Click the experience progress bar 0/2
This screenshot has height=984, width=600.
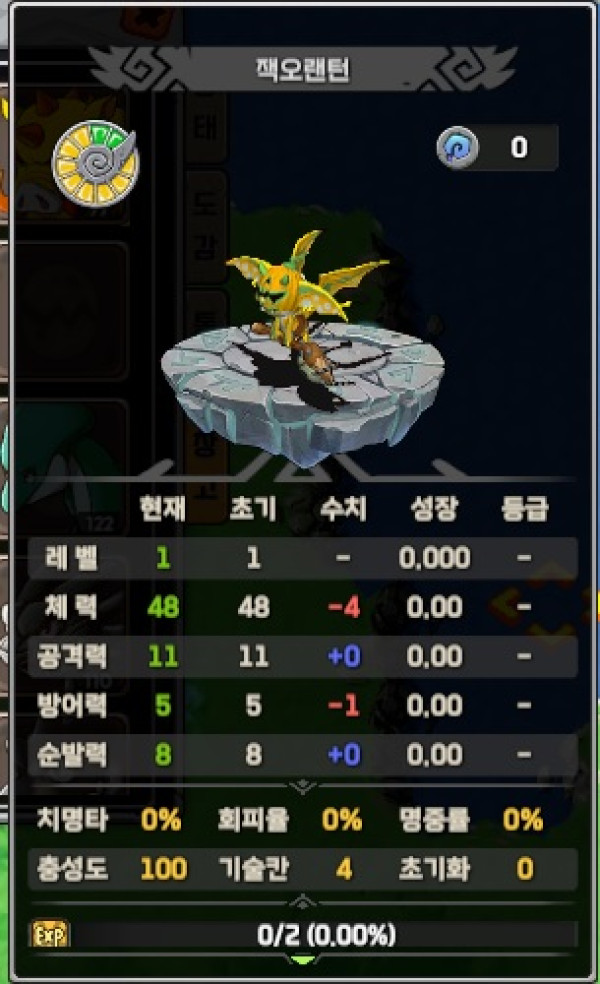(x=325, y=935)
